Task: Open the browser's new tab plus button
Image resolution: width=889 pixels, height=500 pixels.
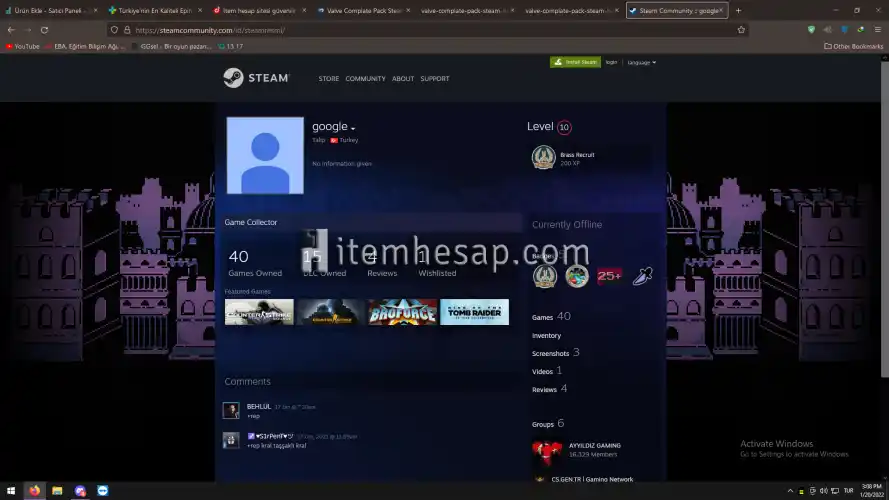Action: [738, 10]
